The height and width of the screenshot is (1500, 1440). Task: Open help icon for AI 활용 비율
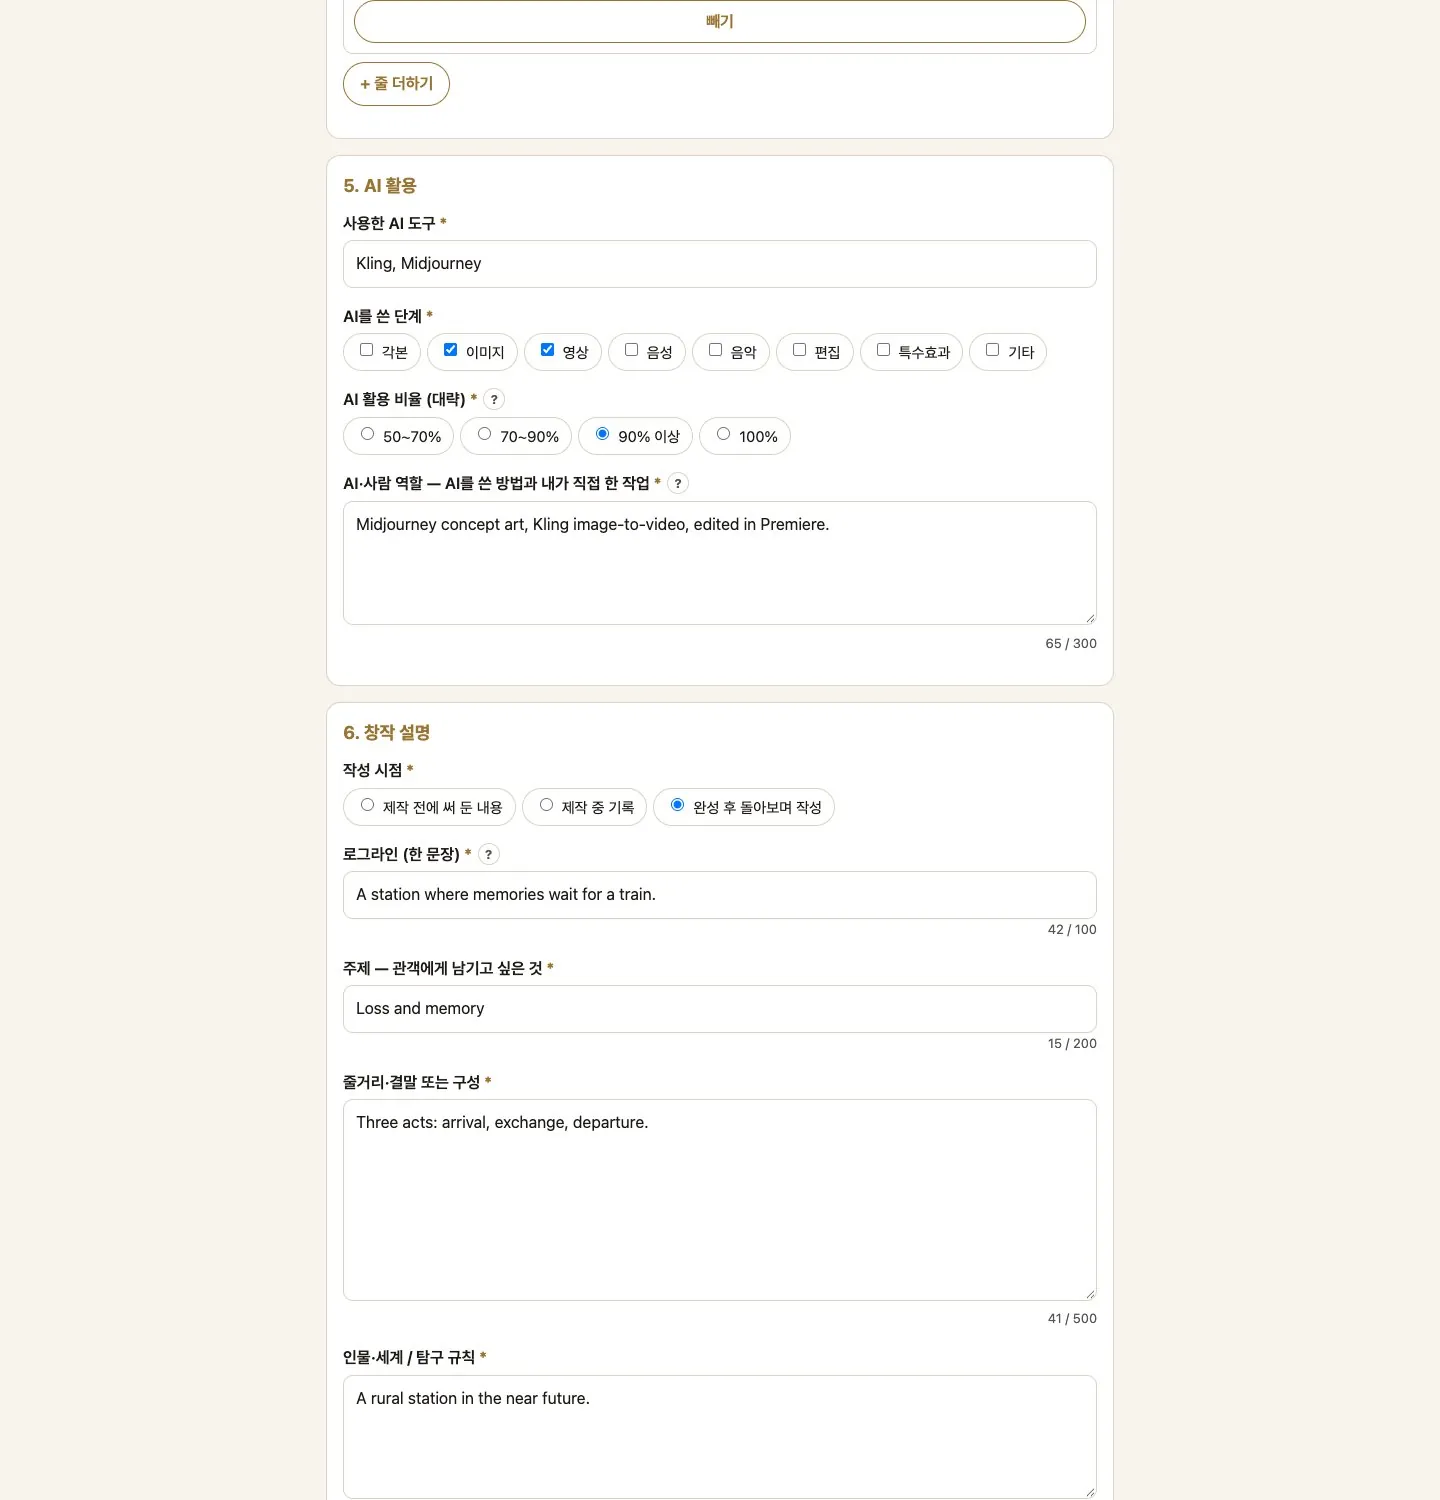coord(494,399)
